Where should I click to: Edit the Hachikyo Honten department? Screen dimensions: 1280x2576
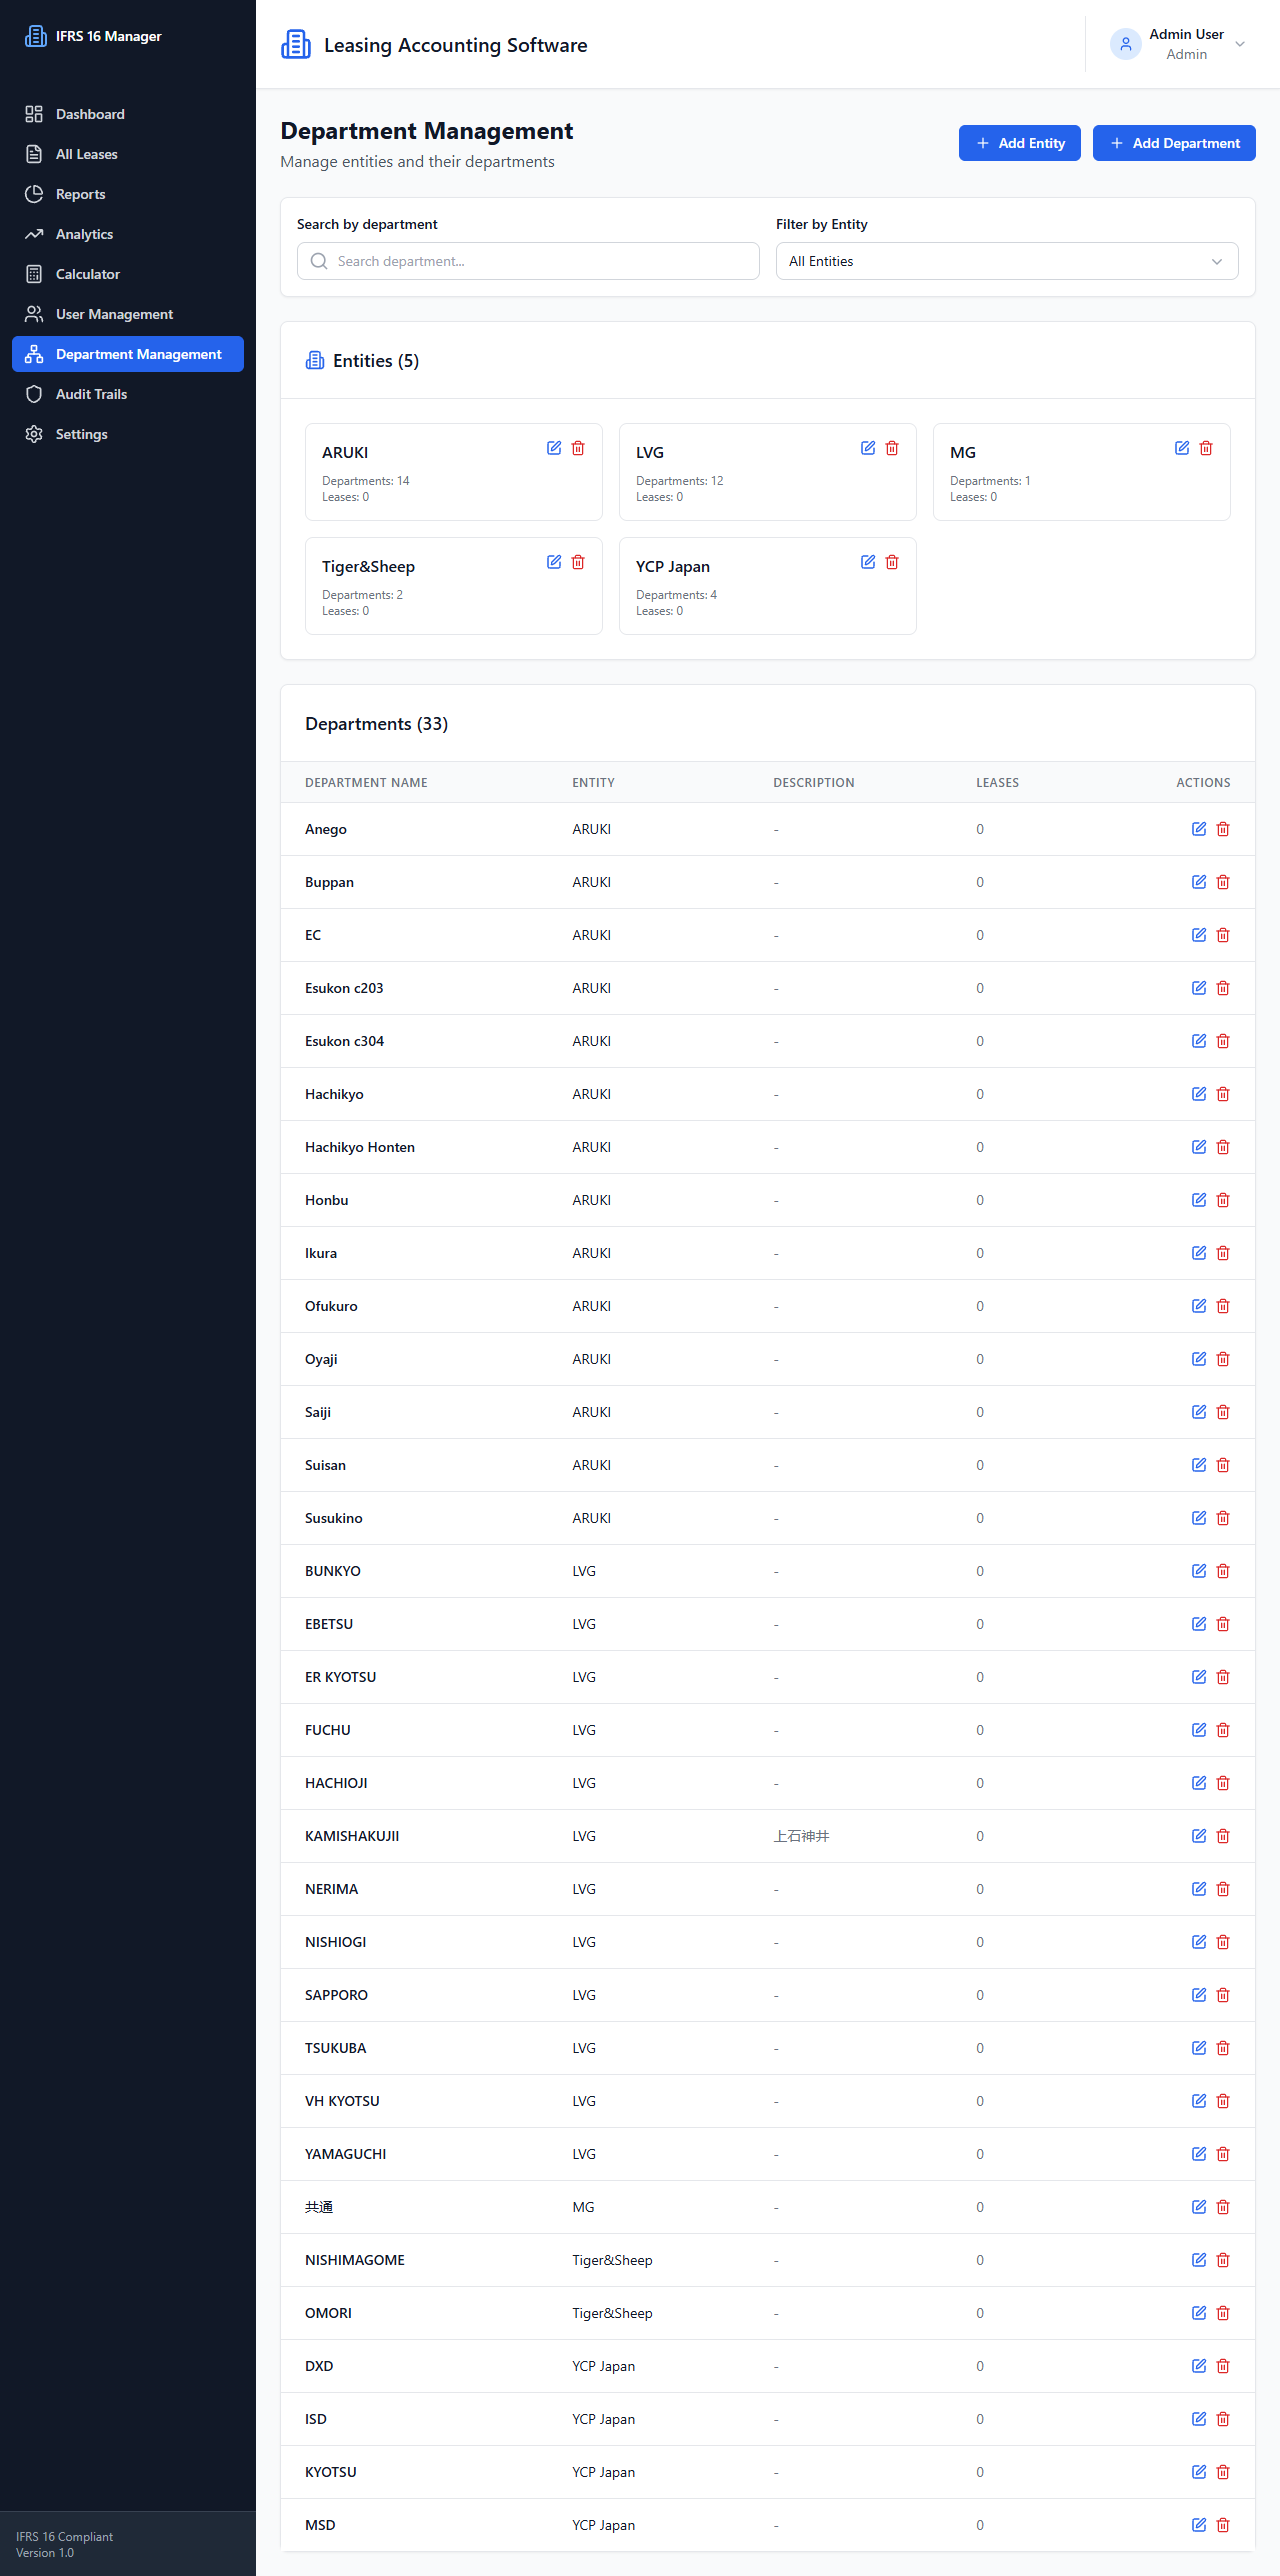click(1199, 1147)
